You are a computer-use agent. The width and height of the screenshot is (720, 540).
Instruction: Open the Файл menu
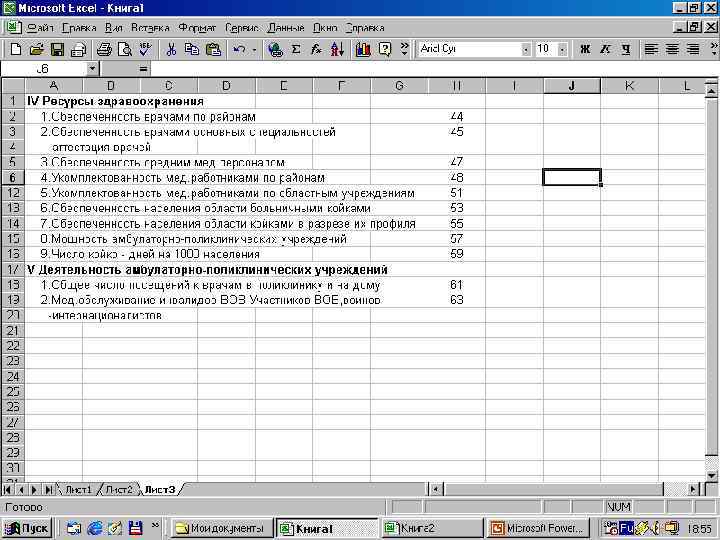point(40,28)
